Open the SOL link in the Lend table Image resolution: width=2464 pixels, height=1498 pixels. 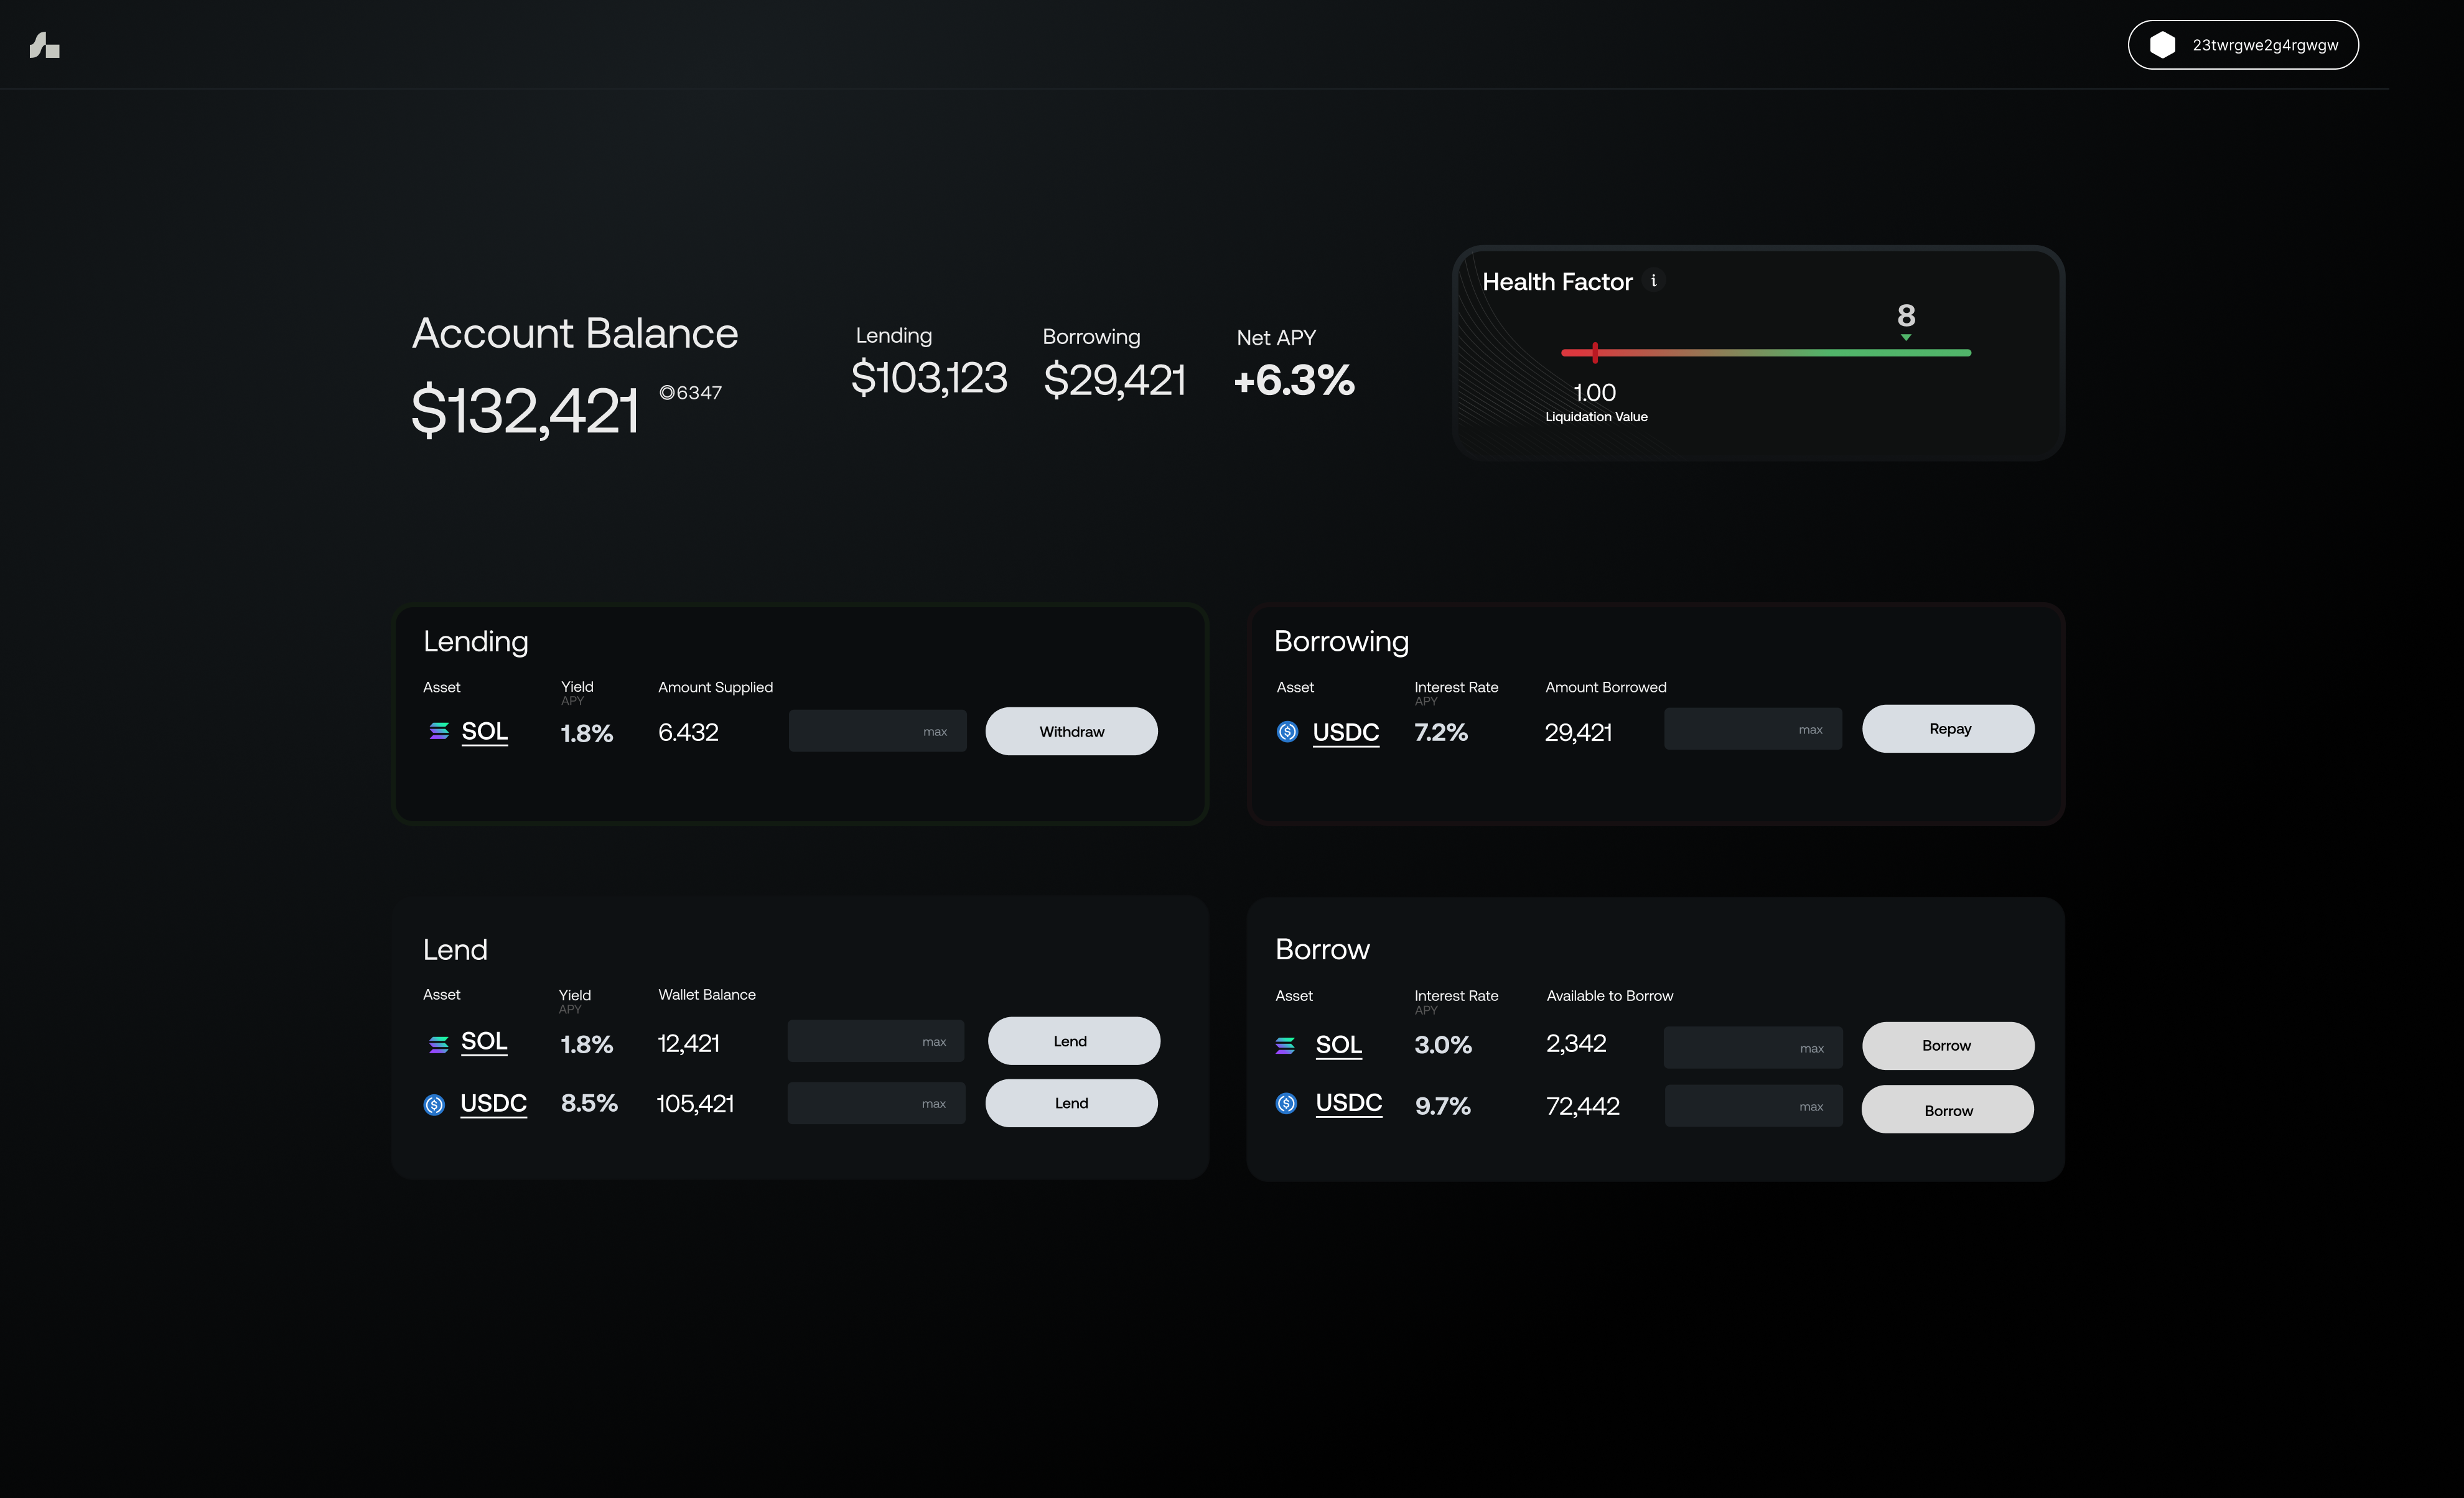coord(484,1042)
